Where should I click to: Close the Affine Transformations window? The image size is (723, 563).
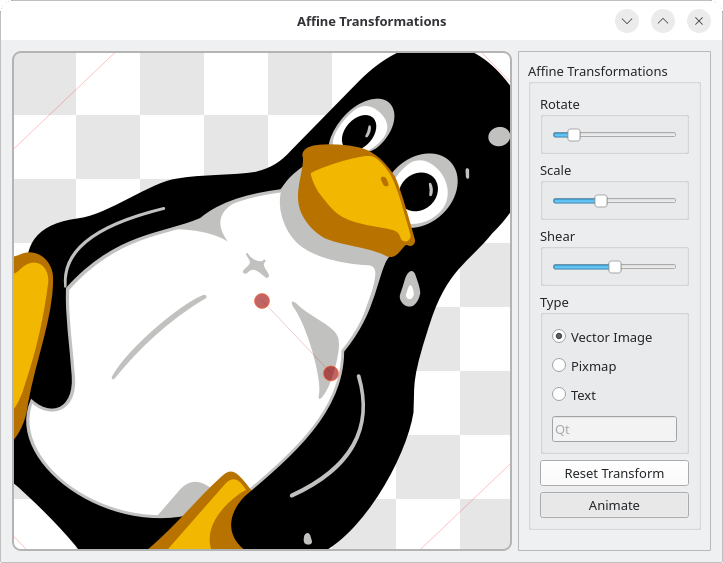(x=699, y=21)
